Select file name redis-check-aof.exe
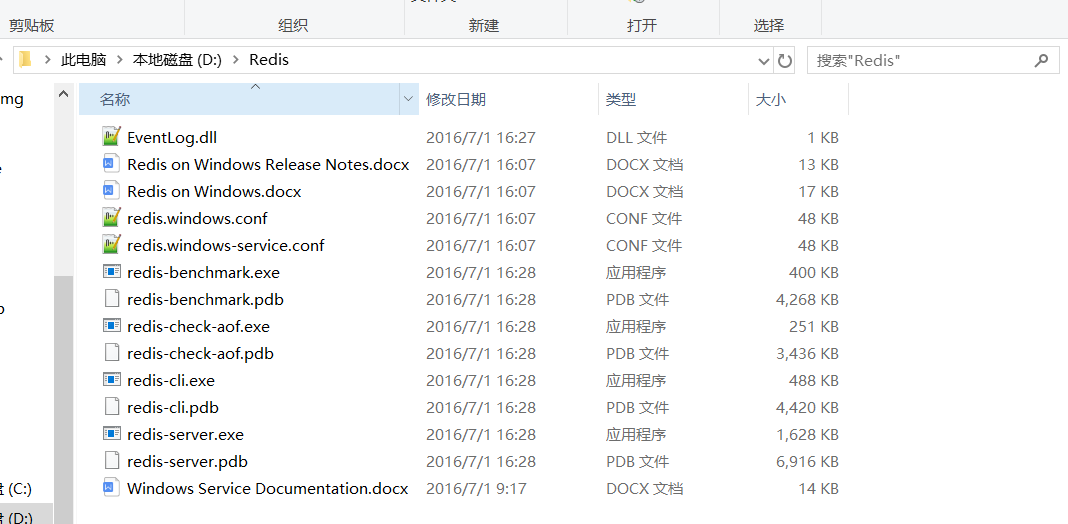Image resolution: width=1068 pixels, height=524 pixels. 198,326
